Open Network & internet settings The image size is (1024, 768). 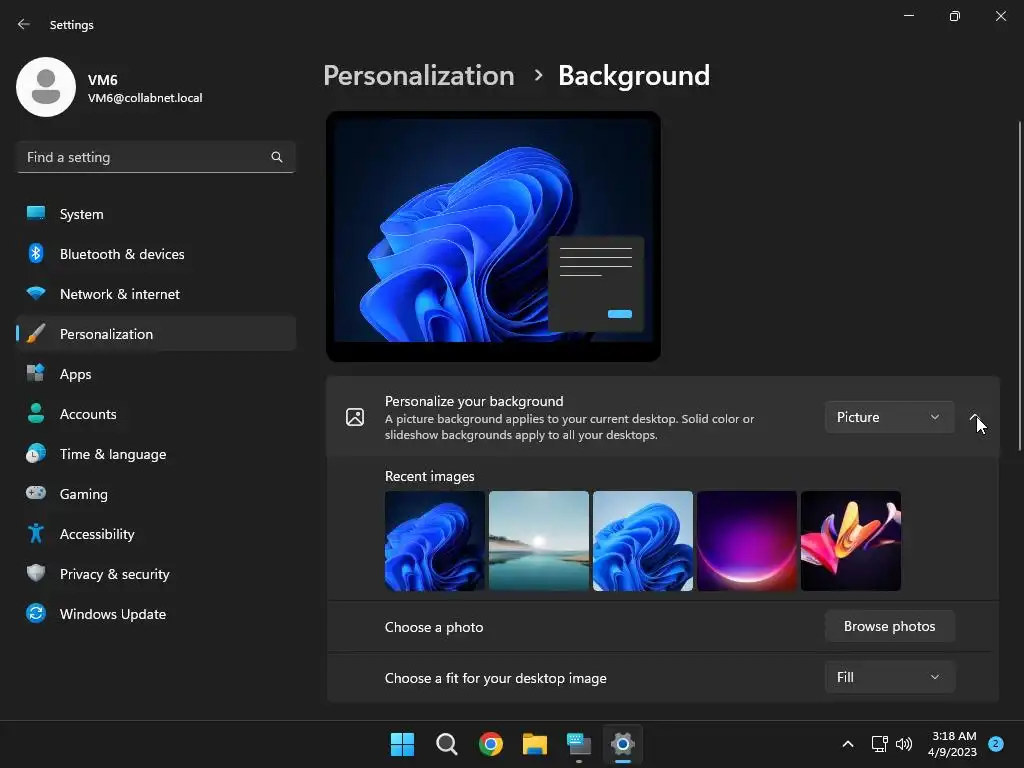(156, 294)
